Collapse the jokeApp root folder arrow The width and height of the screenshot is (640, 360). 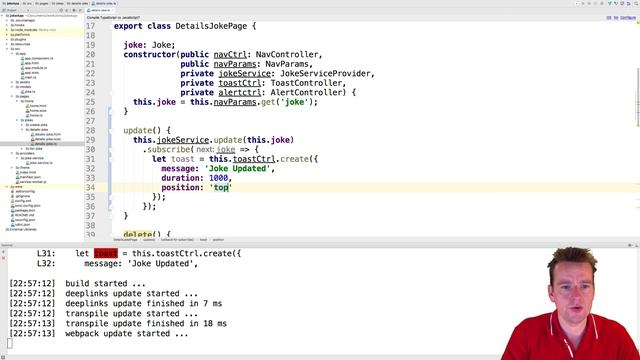[2, 16]
